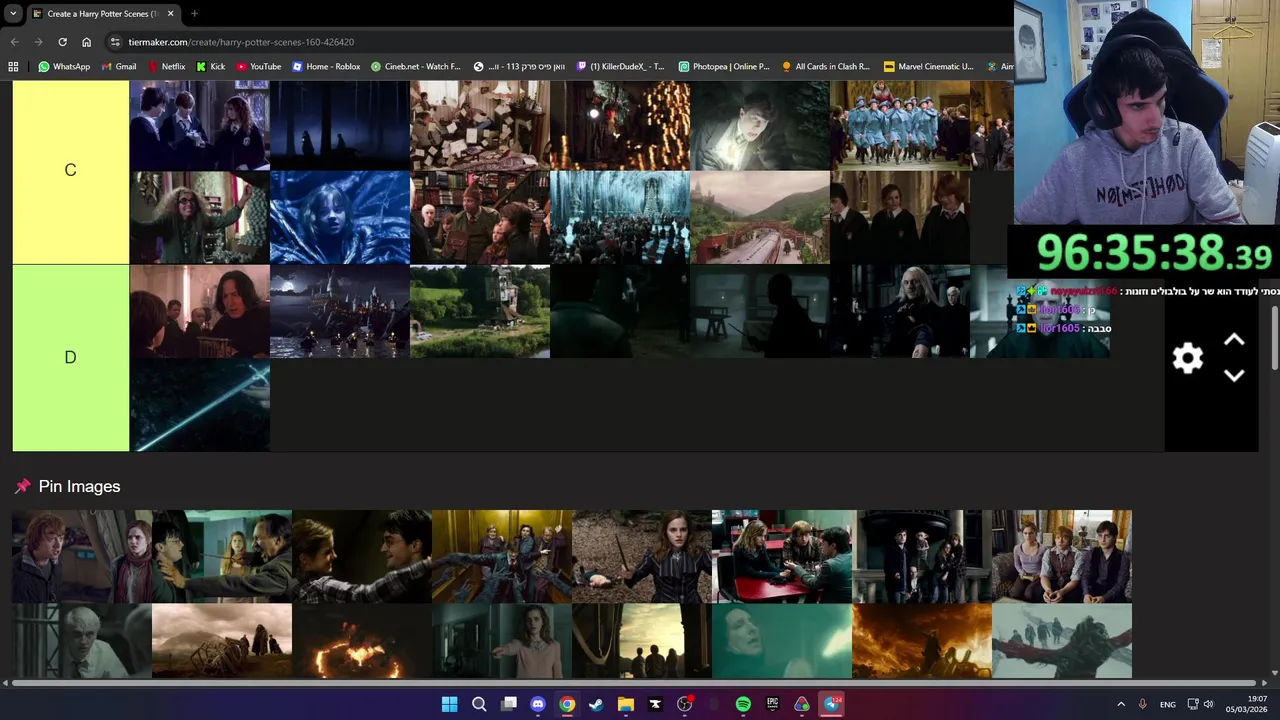Select the green countryside house image in D tier
Image resolution: width=1280 pixels, height=720 pixels.
coord(480,311)
